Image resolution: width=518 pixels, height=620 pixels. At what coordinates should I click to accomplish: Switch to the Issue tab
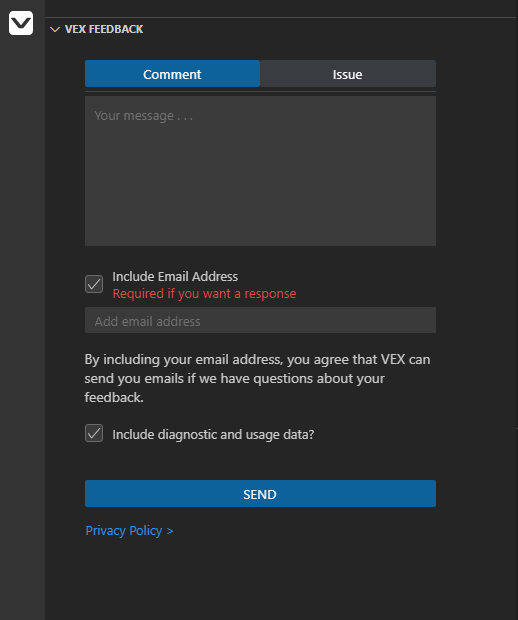point(348,74)
